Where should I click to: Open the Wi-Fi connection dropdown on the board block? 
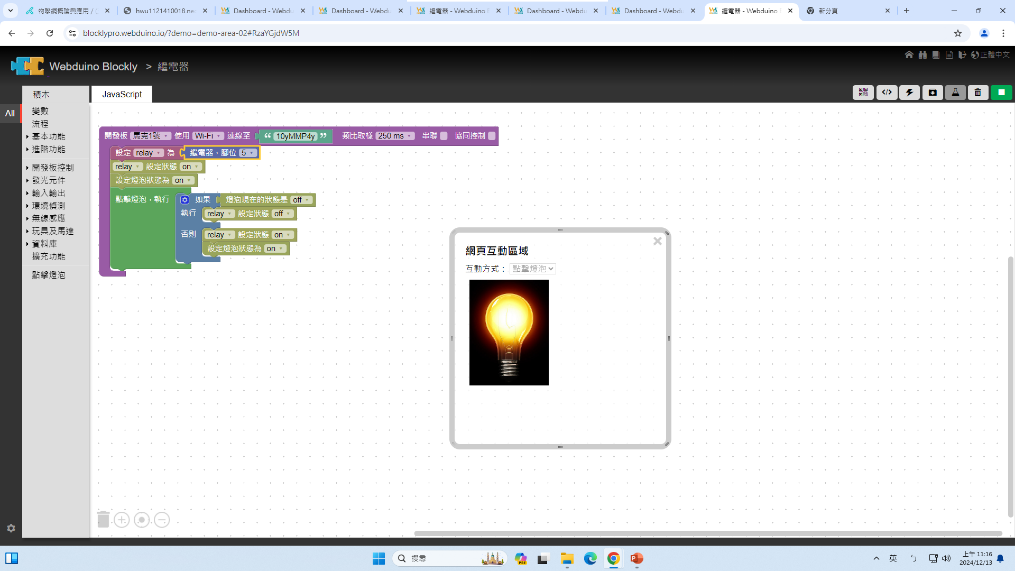tap(206, 136)
